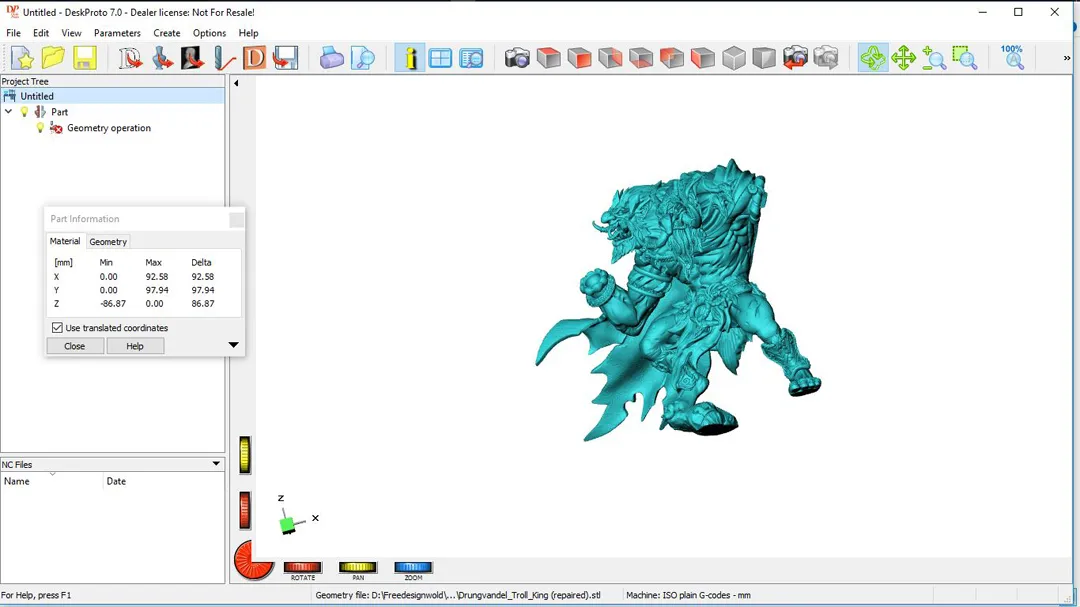Viewport: 1080px width, 607px height.
Task: Select the dark gray isometric cube view
Action: [764, 59]
